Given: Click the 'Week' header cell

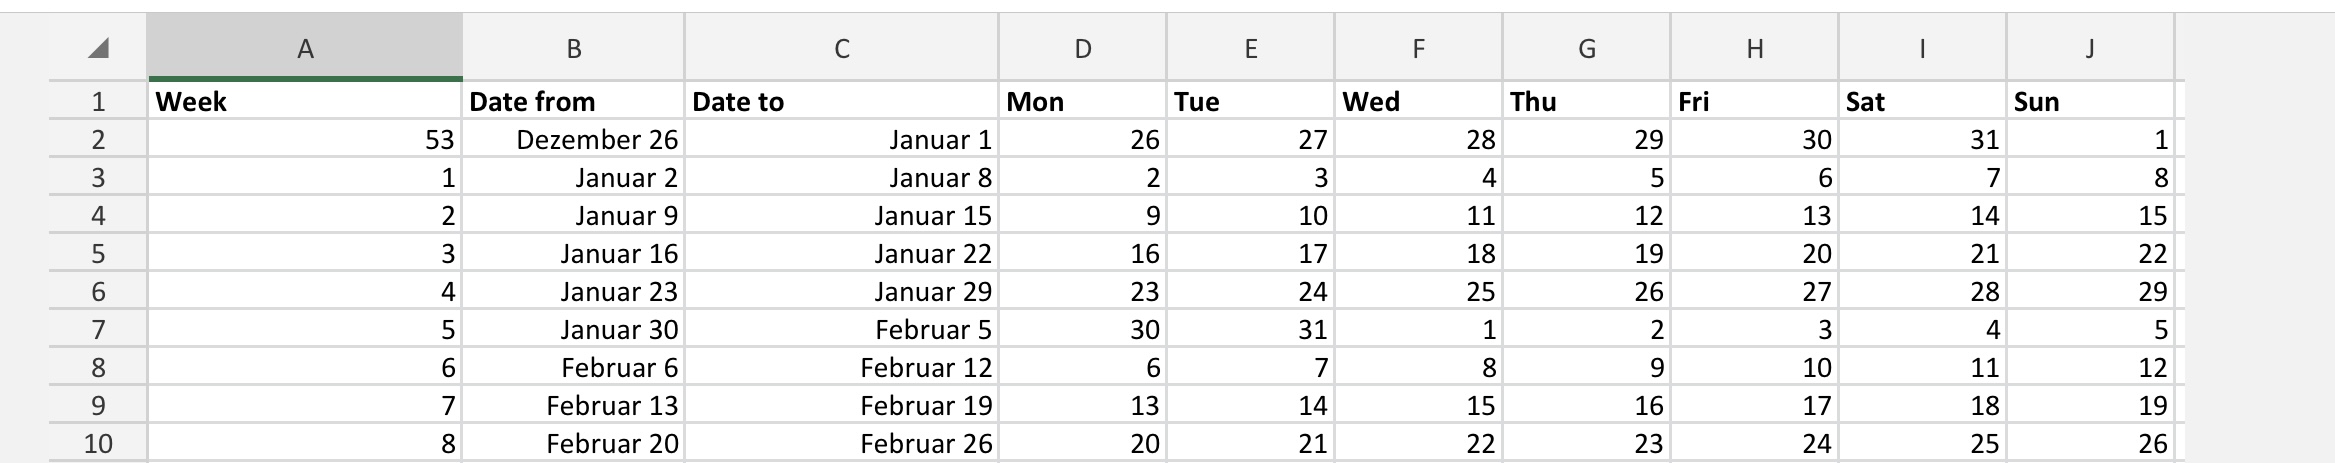Looking at the screenshot, I should pyautogui.click(x=305, y=102).
